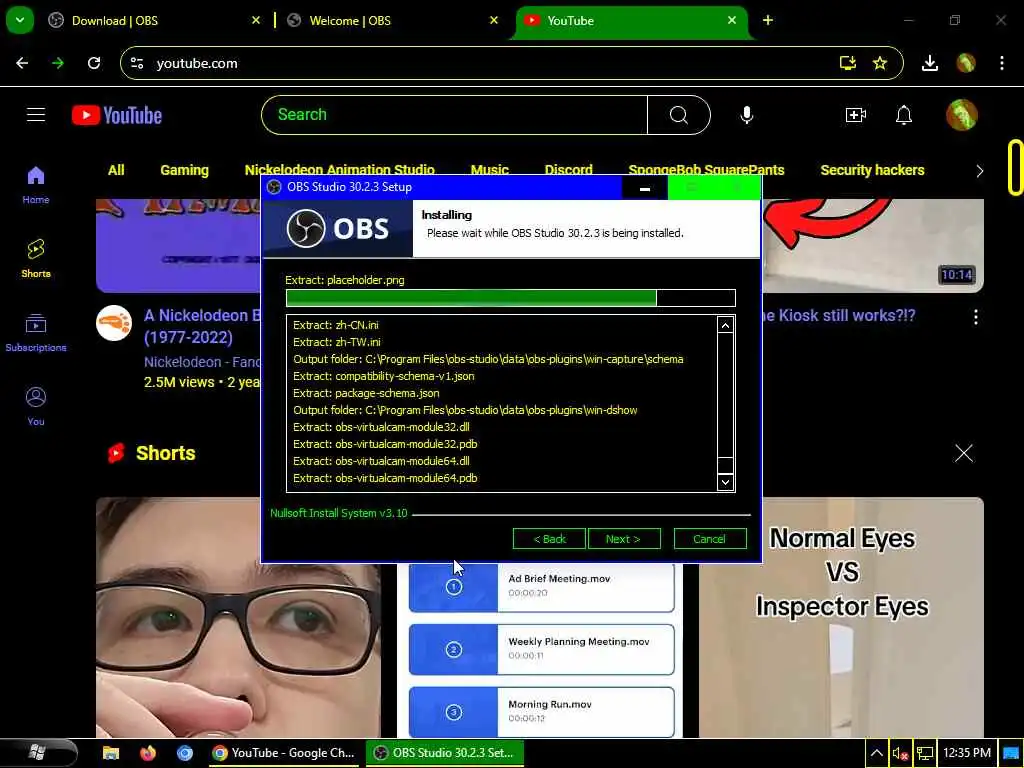Viewport: 1024px width, 768px height.
Task: Select the Gaming category chip
Action: click(x=185, y=170)
